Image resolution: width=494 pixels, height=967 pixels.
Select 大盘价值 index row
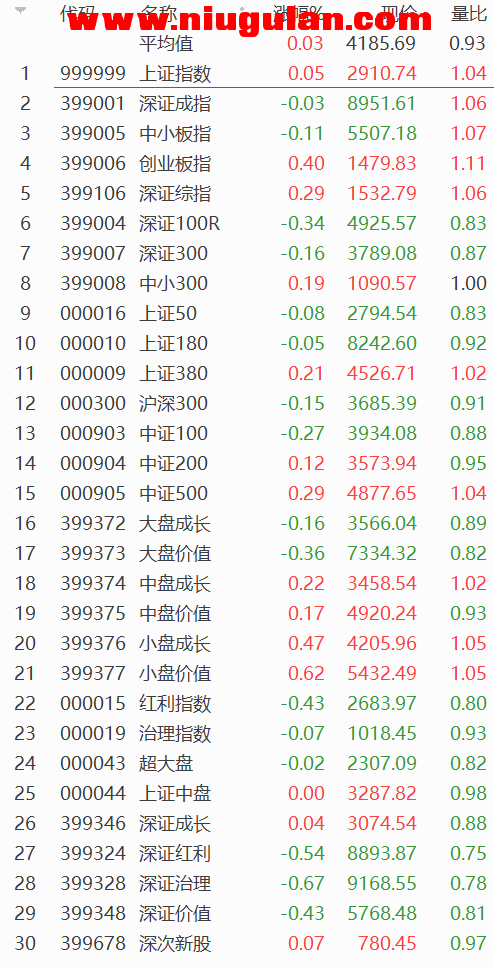[x=247, y=553]
